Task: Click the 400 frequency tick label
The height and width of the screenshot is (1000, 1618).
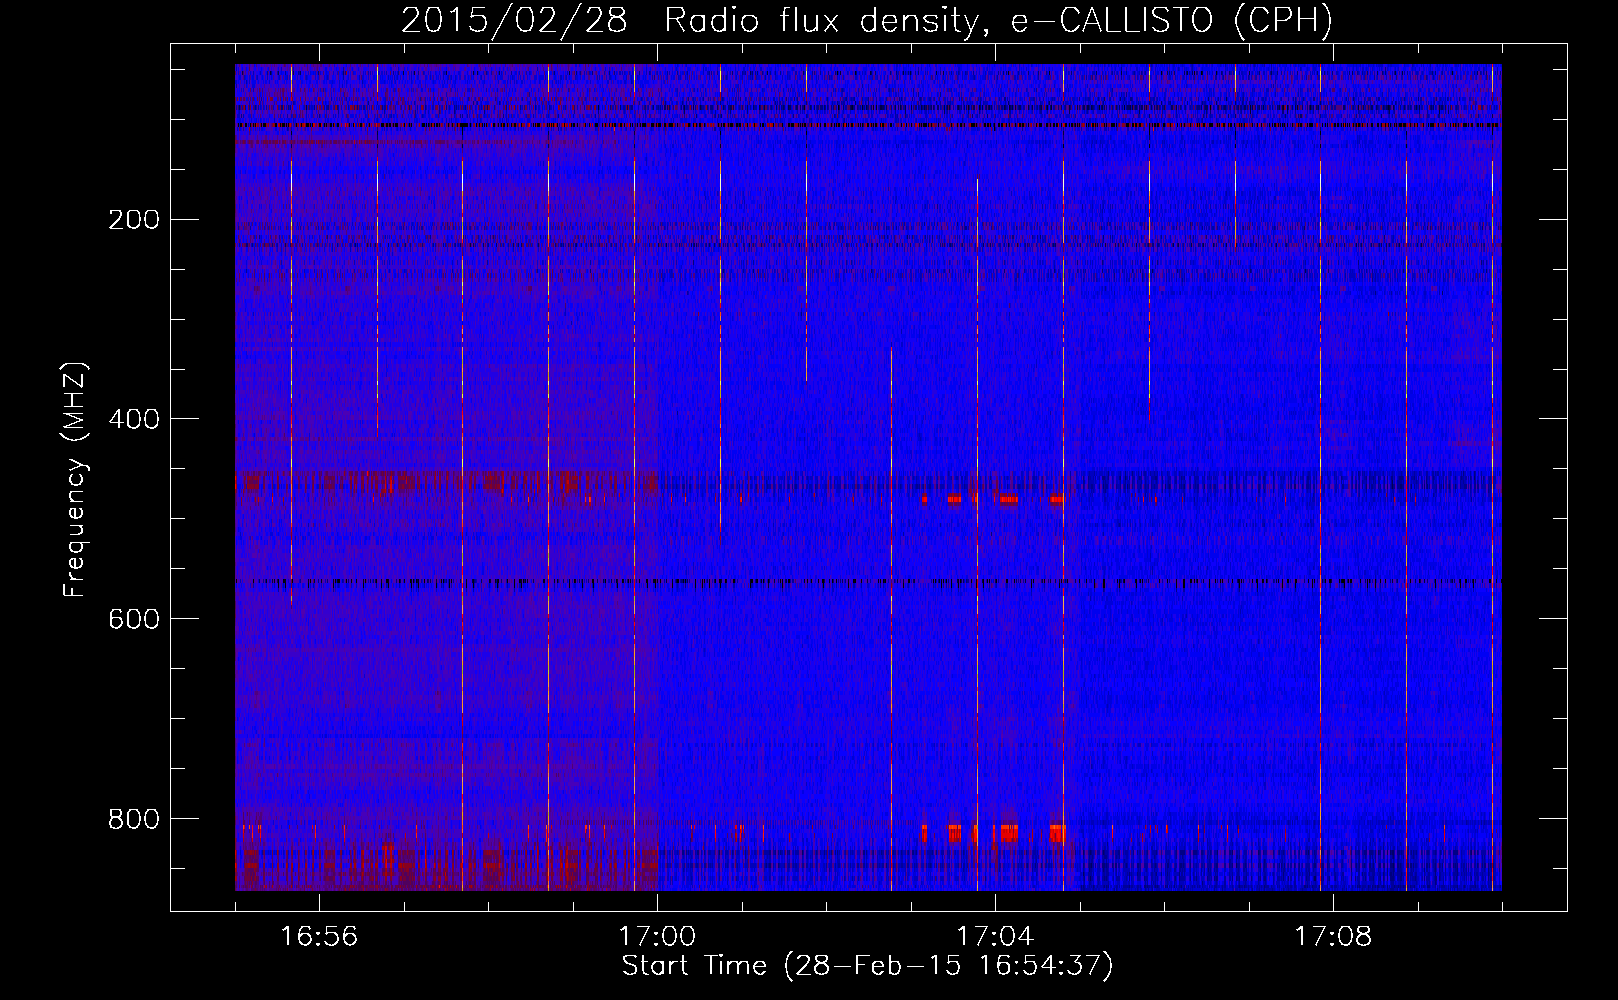Action: click(x=133, y=419)
